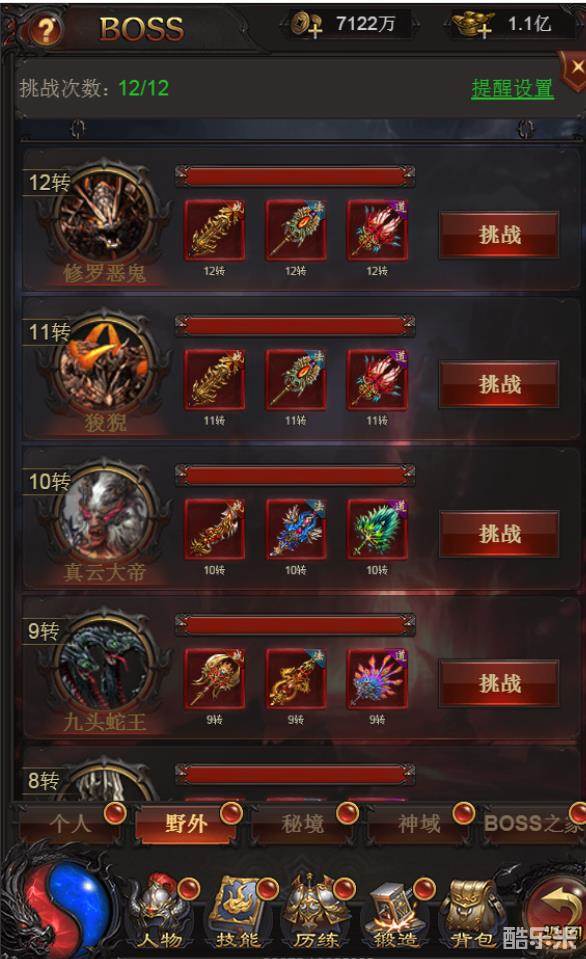This screenshot has width=586, height=959.
Task: Close the BOSS panel
Action: click(576, 67)
